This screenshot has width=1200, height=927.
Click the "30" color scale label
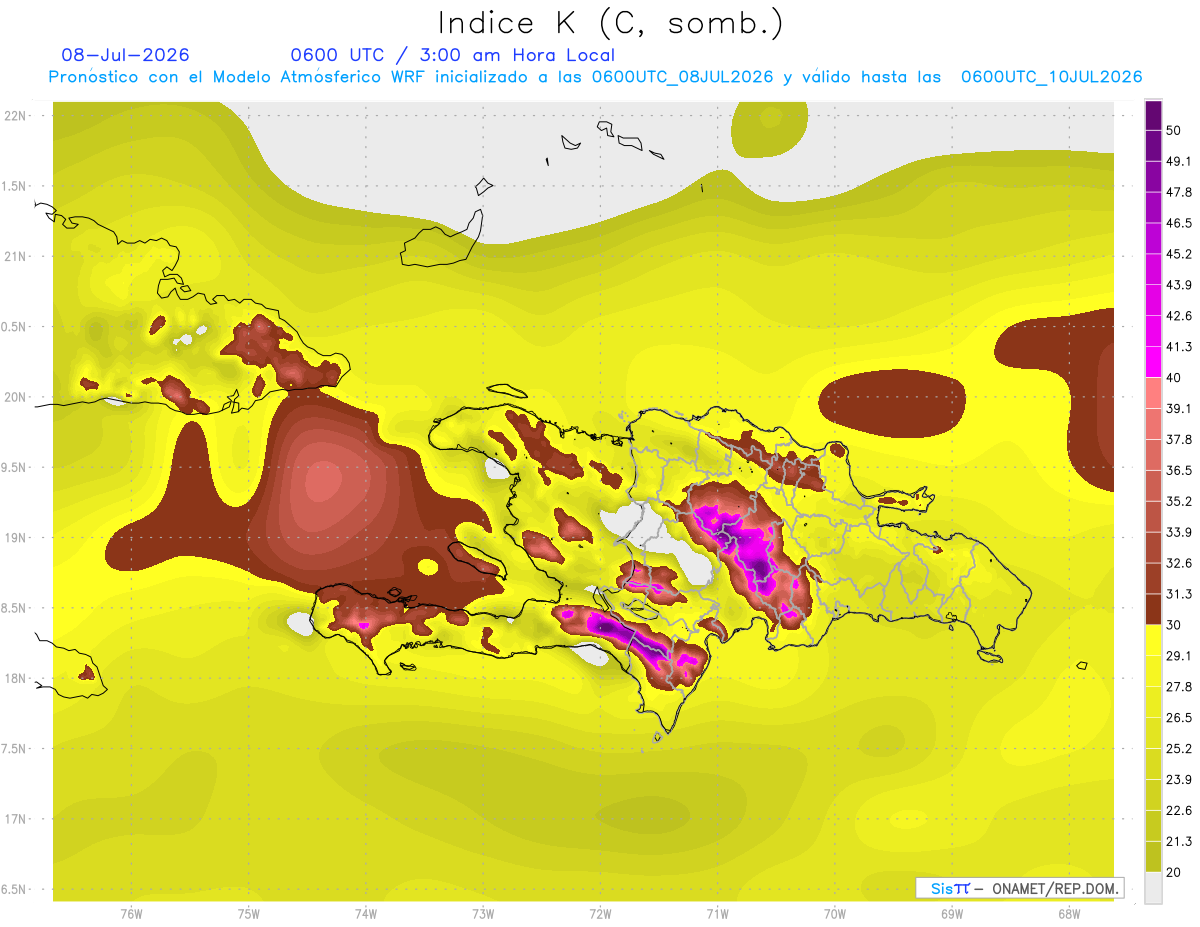point(1175,624)
